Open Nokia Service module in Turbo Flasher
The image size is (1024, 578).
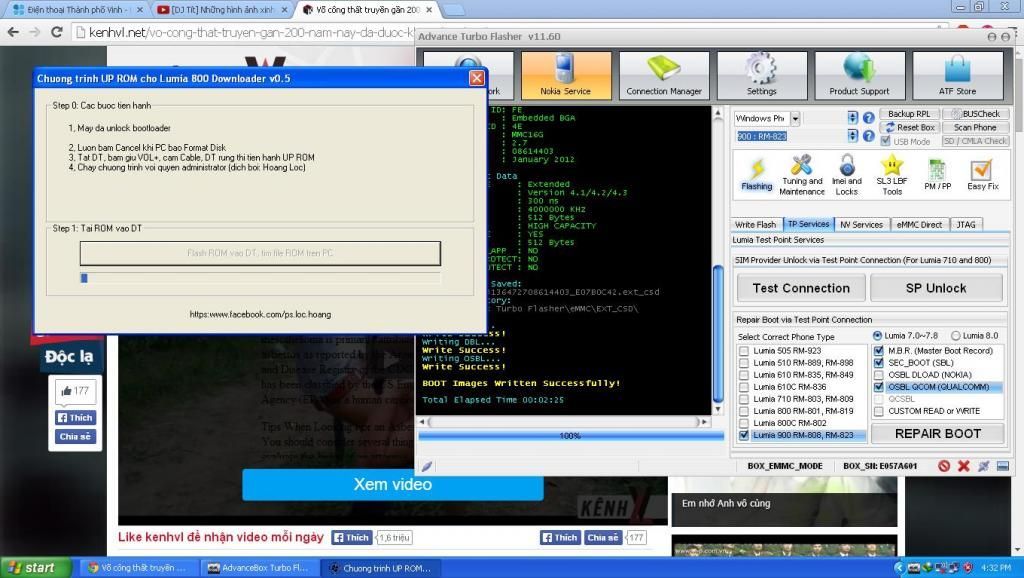(x=566, y=75)
